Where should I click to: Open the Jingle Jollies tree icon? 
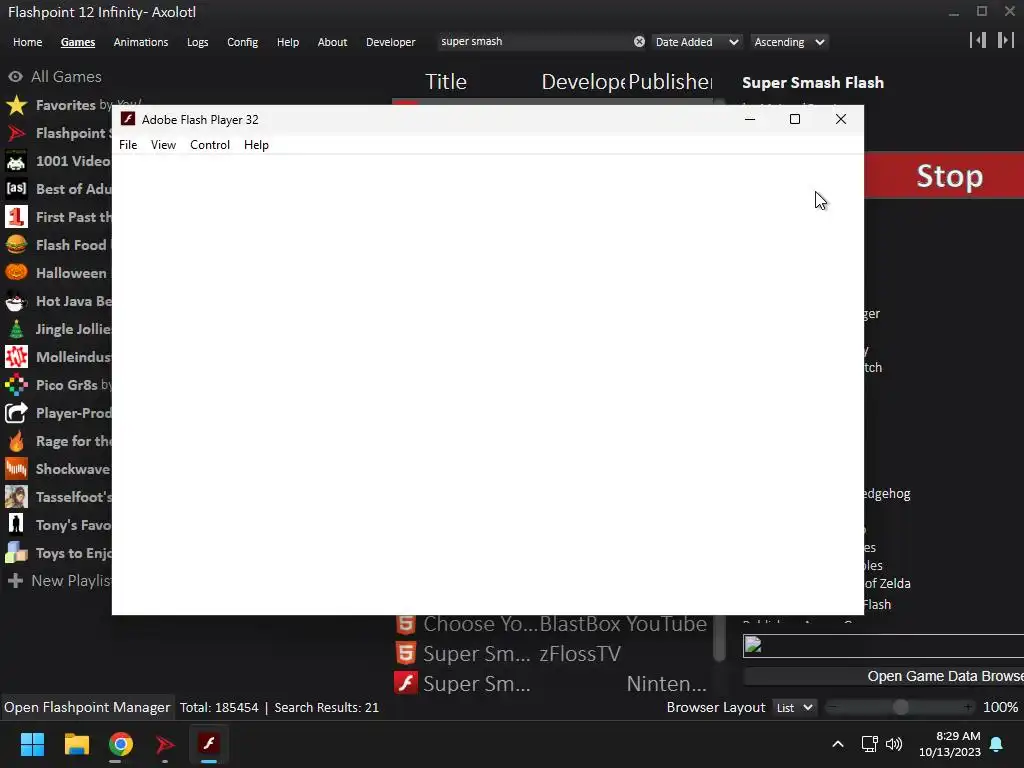point(16,329)
